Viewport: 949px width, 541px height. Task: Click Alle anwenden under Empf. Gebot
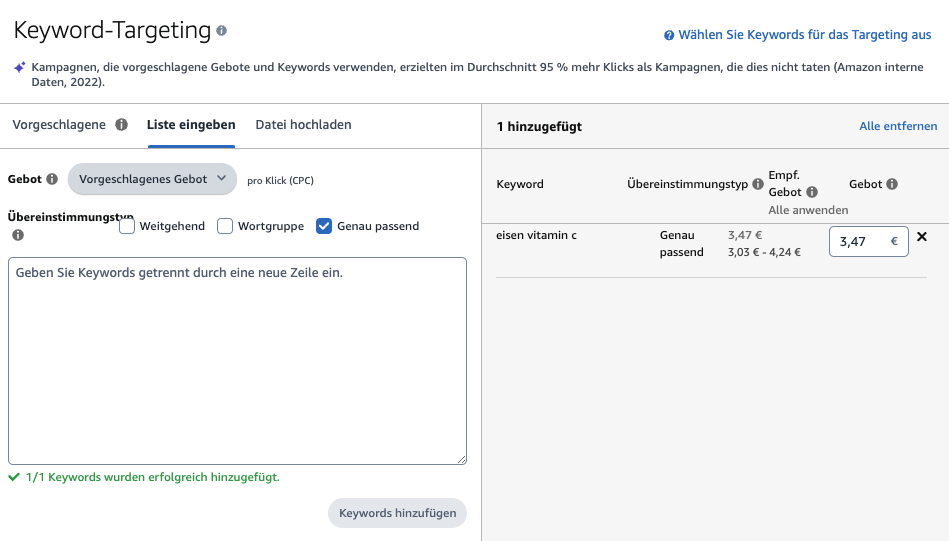tap(808, 210)
